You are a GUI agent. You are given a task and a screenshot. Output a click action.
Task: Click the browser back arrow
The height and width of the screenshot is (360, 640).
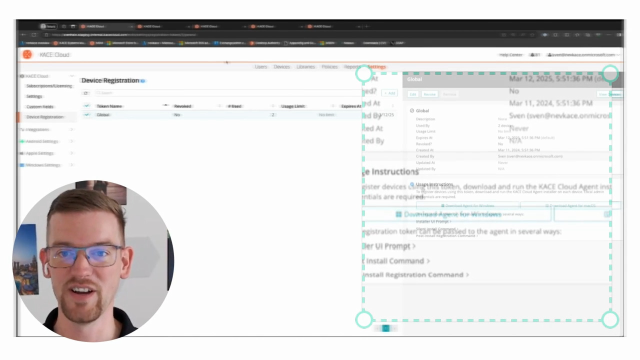click(24, 35)
